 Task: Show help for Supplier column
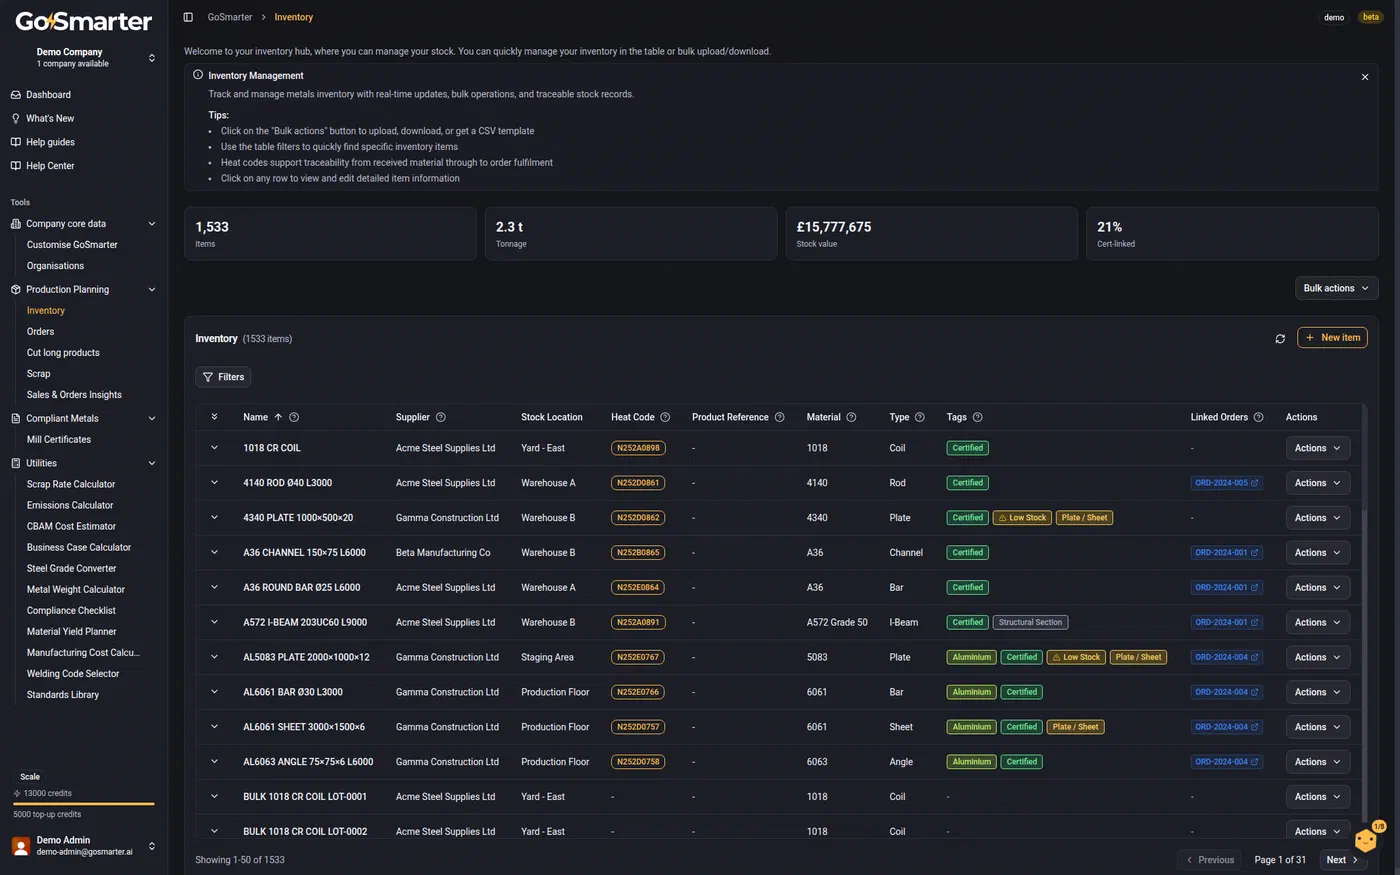coord(441,417)
